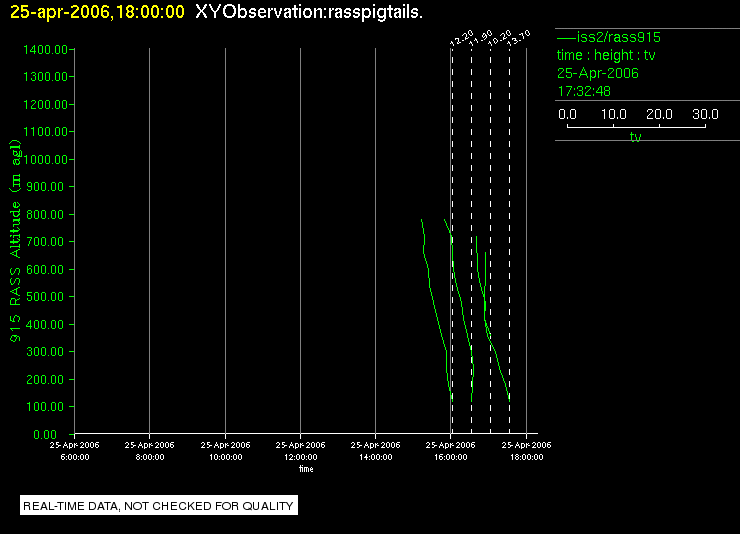The image size is (740, 534).
Task: Click the 0.00 altitude axis label
Action: (45, 434)
